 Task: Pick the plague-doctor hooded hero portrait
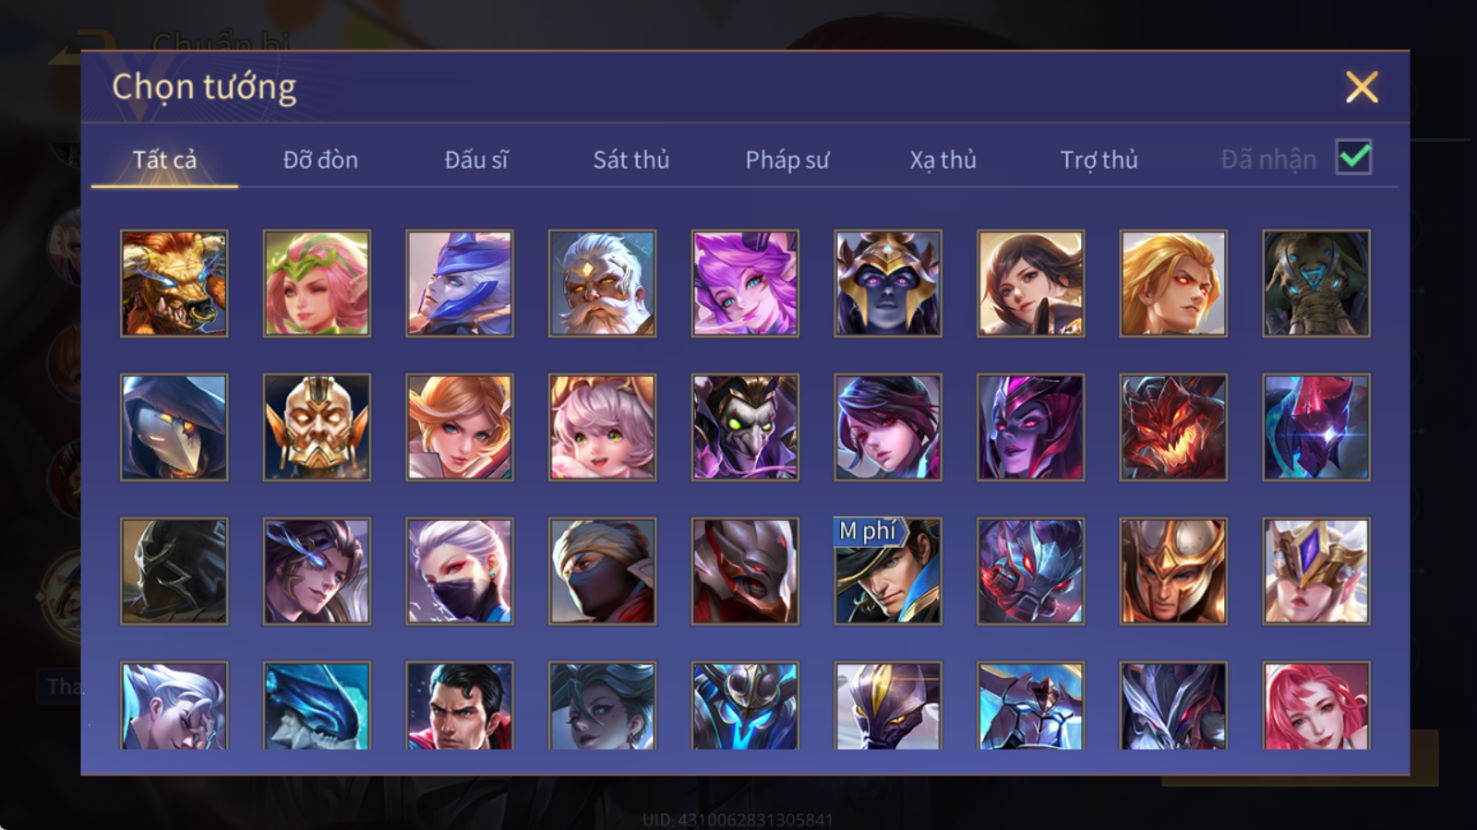click(x=174, y=427)
